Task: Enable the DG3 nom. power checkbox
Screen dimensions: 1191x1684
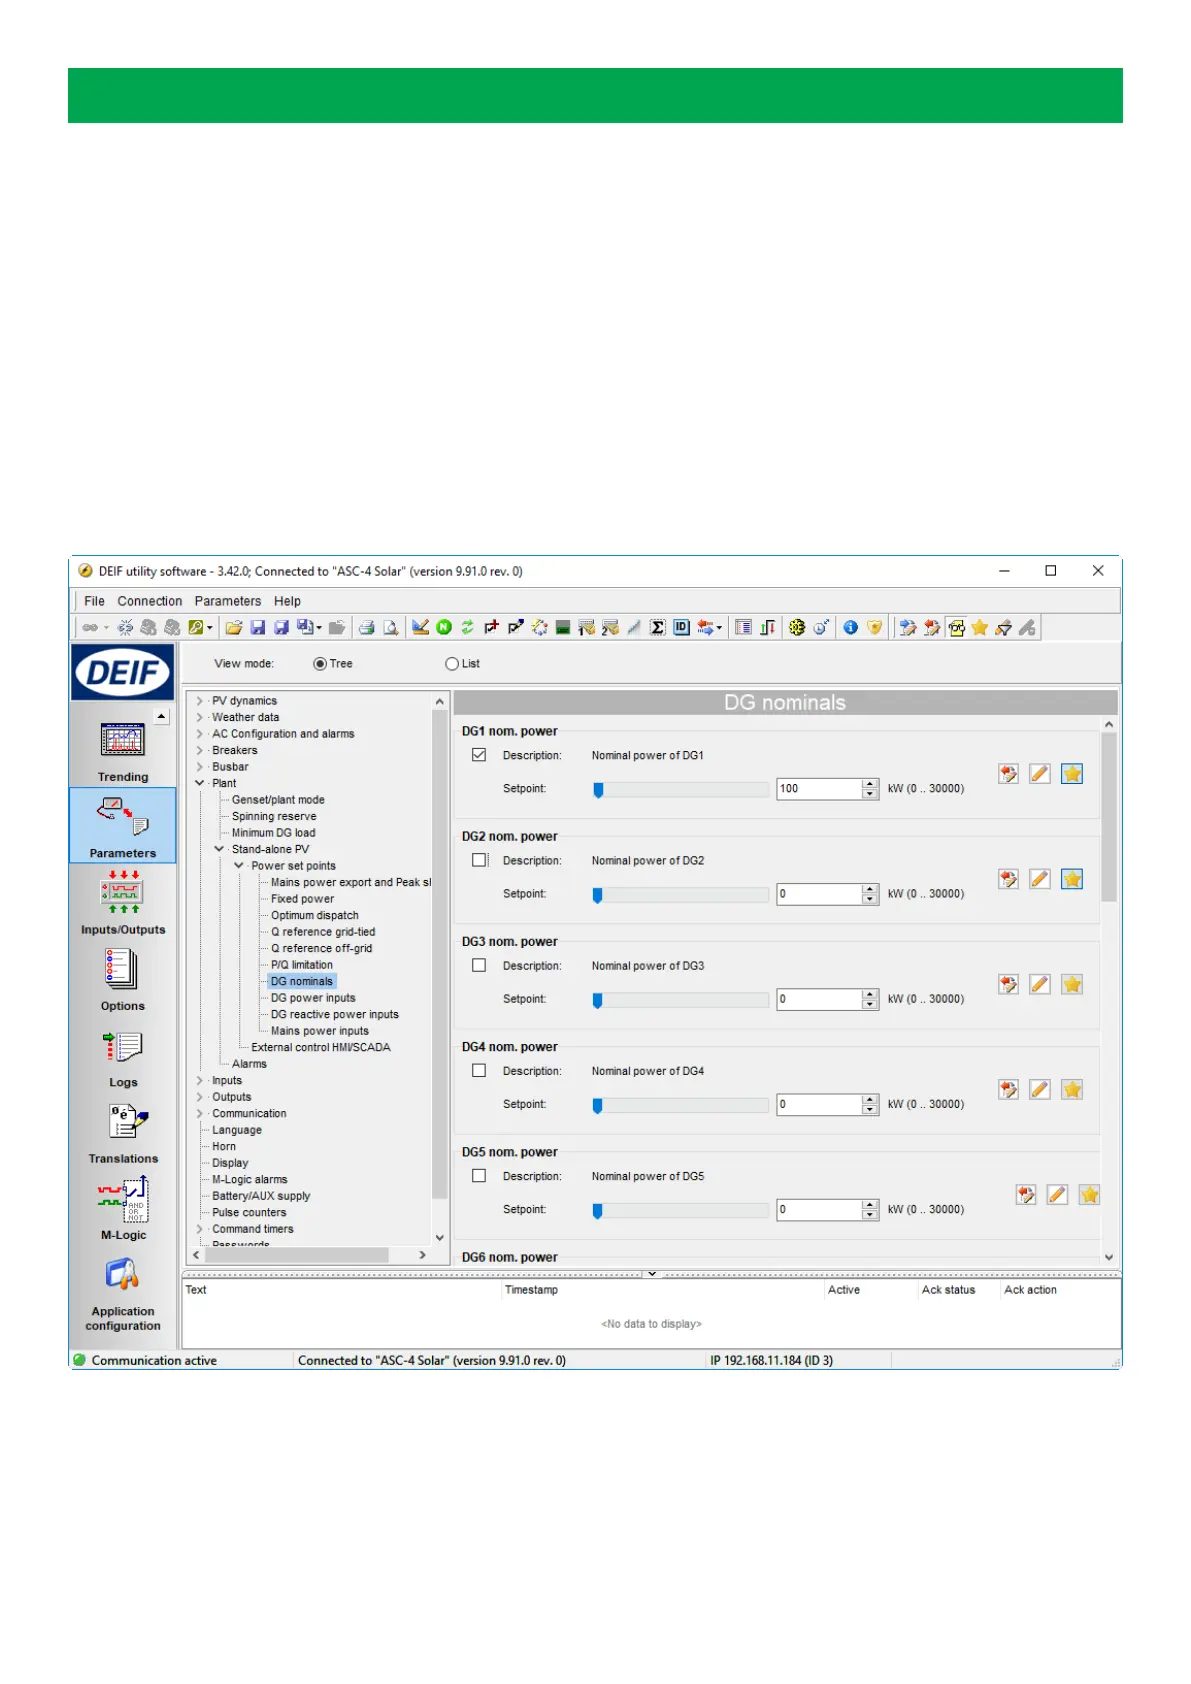Action: pos(479,965)
